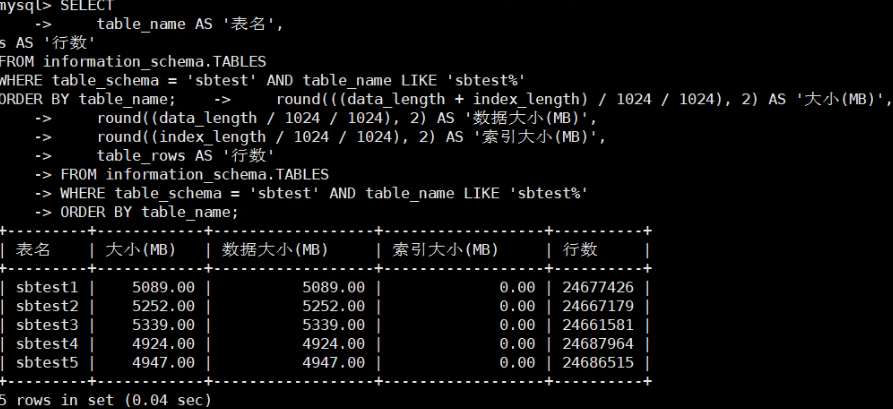Click the sbtest4 table name cell
The image size is (893, 409).
[46, 343]
